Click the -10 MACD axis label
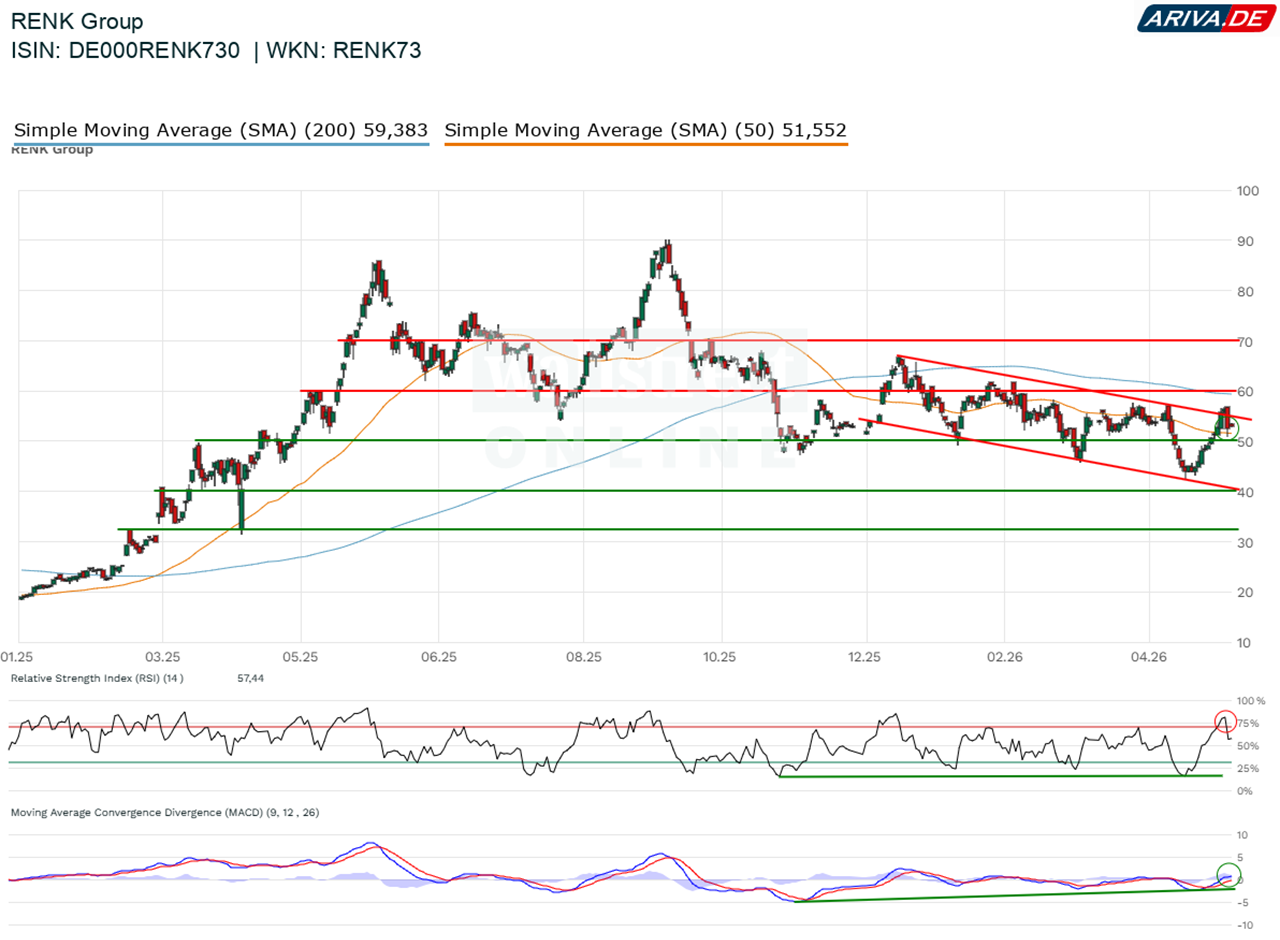 1245,925
